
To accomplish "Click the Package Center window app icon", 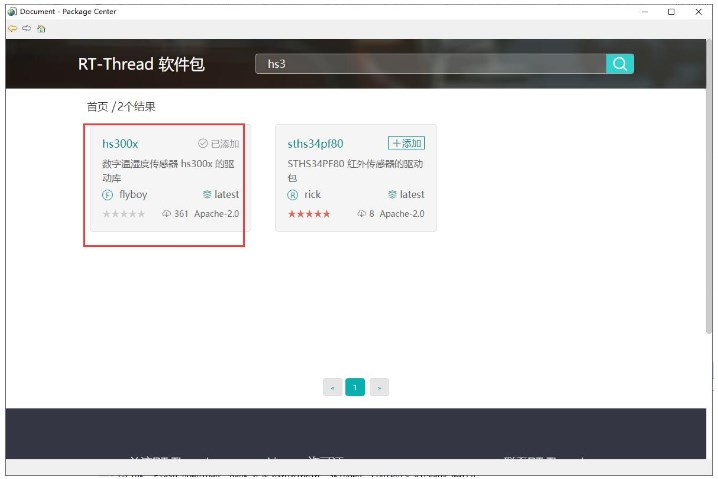I will tap(12, 11).
